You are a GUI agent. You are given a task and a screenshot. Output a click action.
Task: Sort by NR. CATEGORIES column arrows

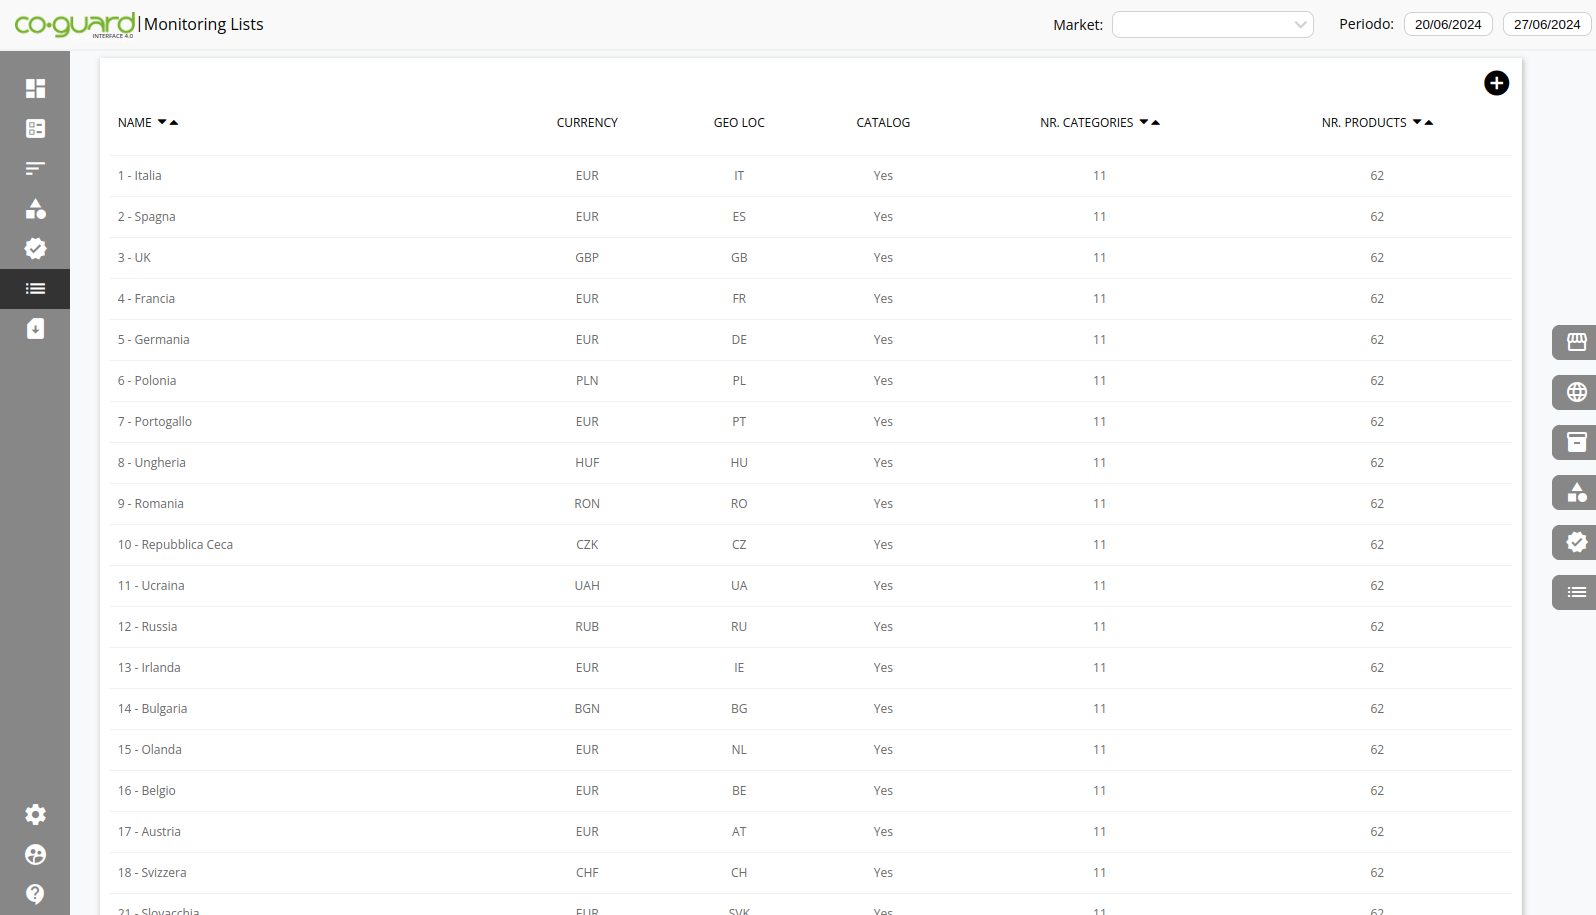click(1149, 122)
